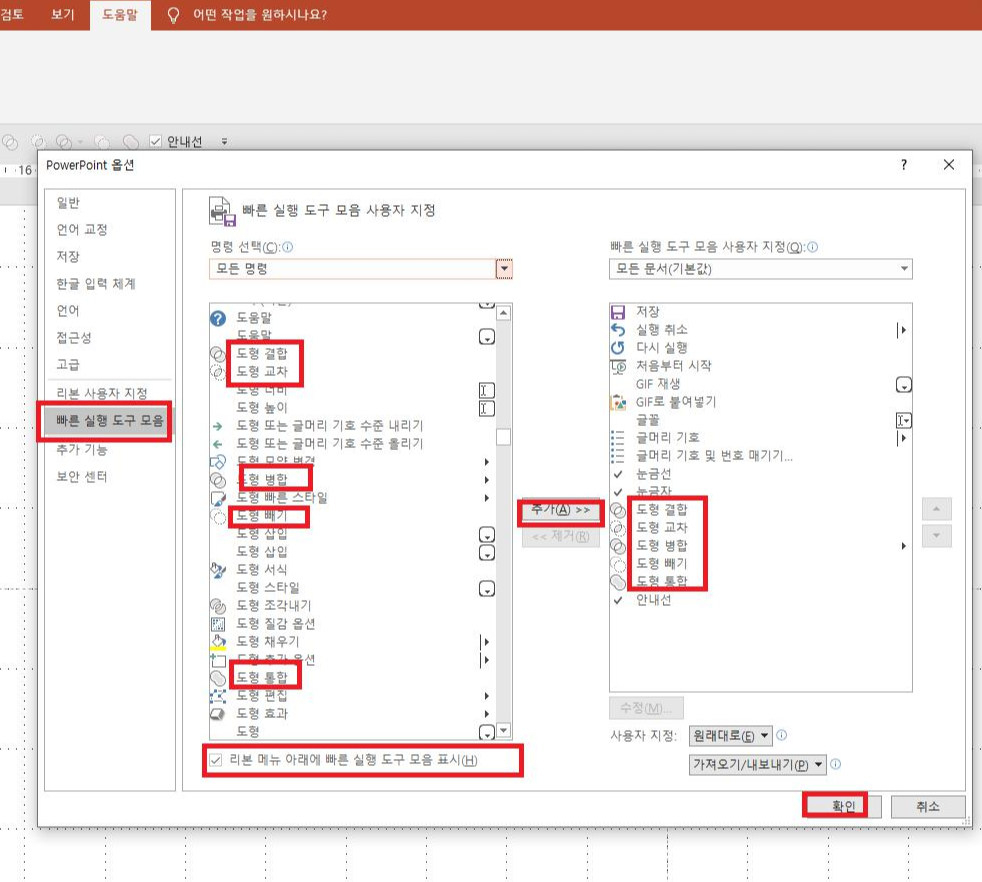The width and height of the screenshot is (982, 882).
Task: Click command list scrollbar up arrow
Action: [504, 313]
